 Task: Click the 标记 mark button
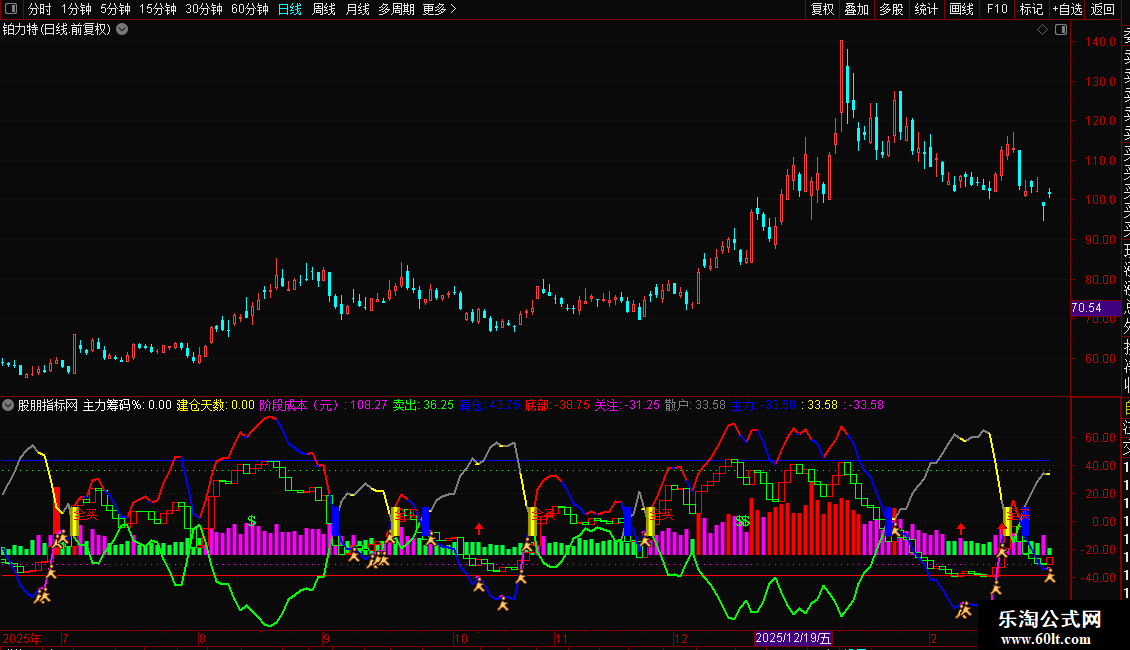tap(1031, 9)
